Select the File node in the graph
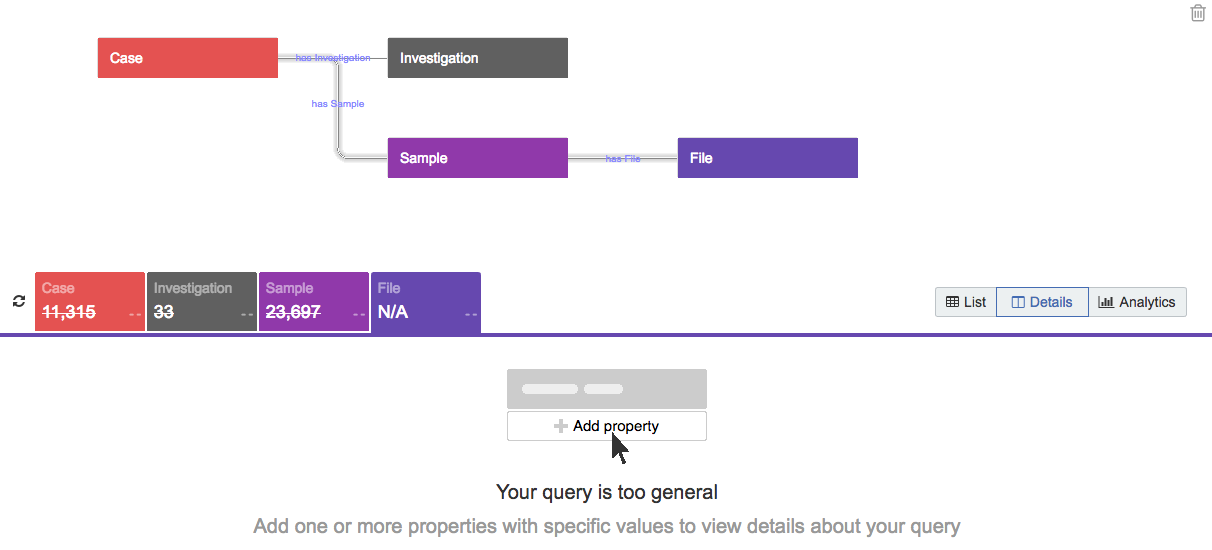This screenshot has width=1212, height=550. 768,158
